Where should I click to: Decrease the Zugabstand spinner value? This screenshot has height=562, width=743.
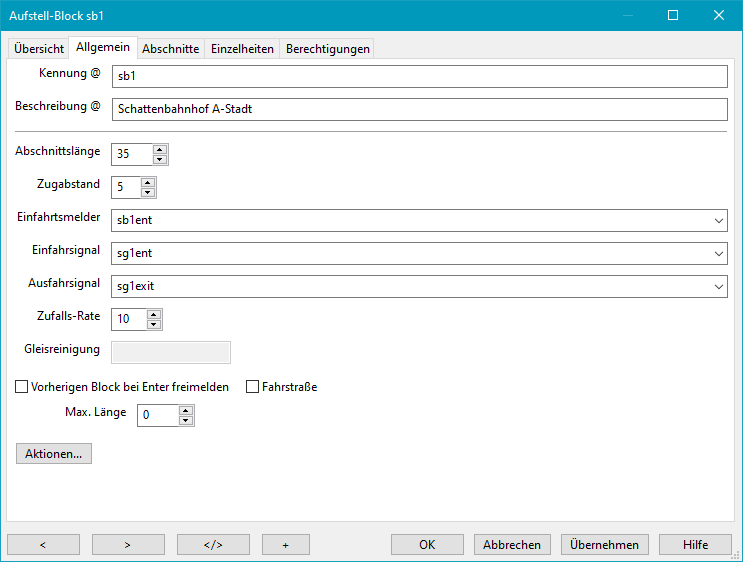click(x=148, y=192)
